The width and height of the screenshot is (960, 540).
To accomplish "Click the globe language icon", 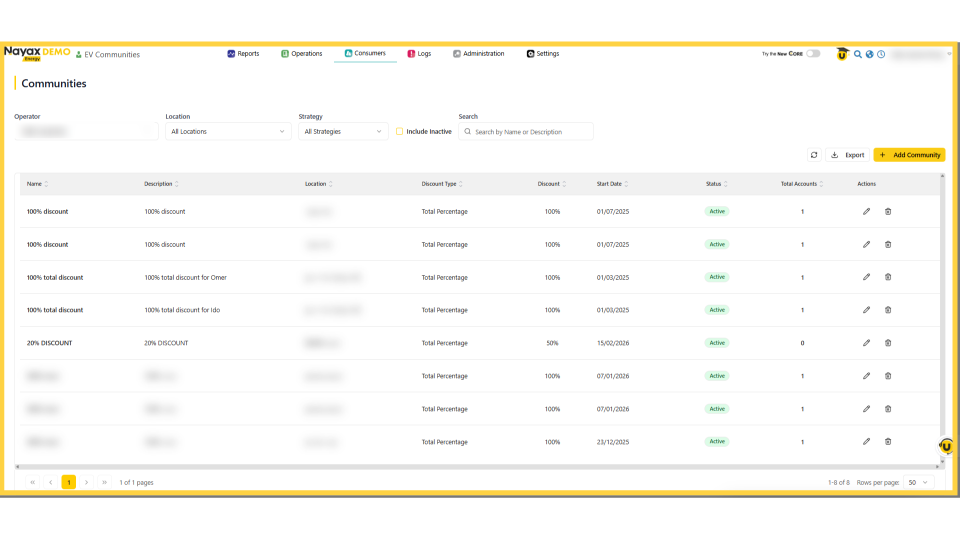I will [869, 54].
